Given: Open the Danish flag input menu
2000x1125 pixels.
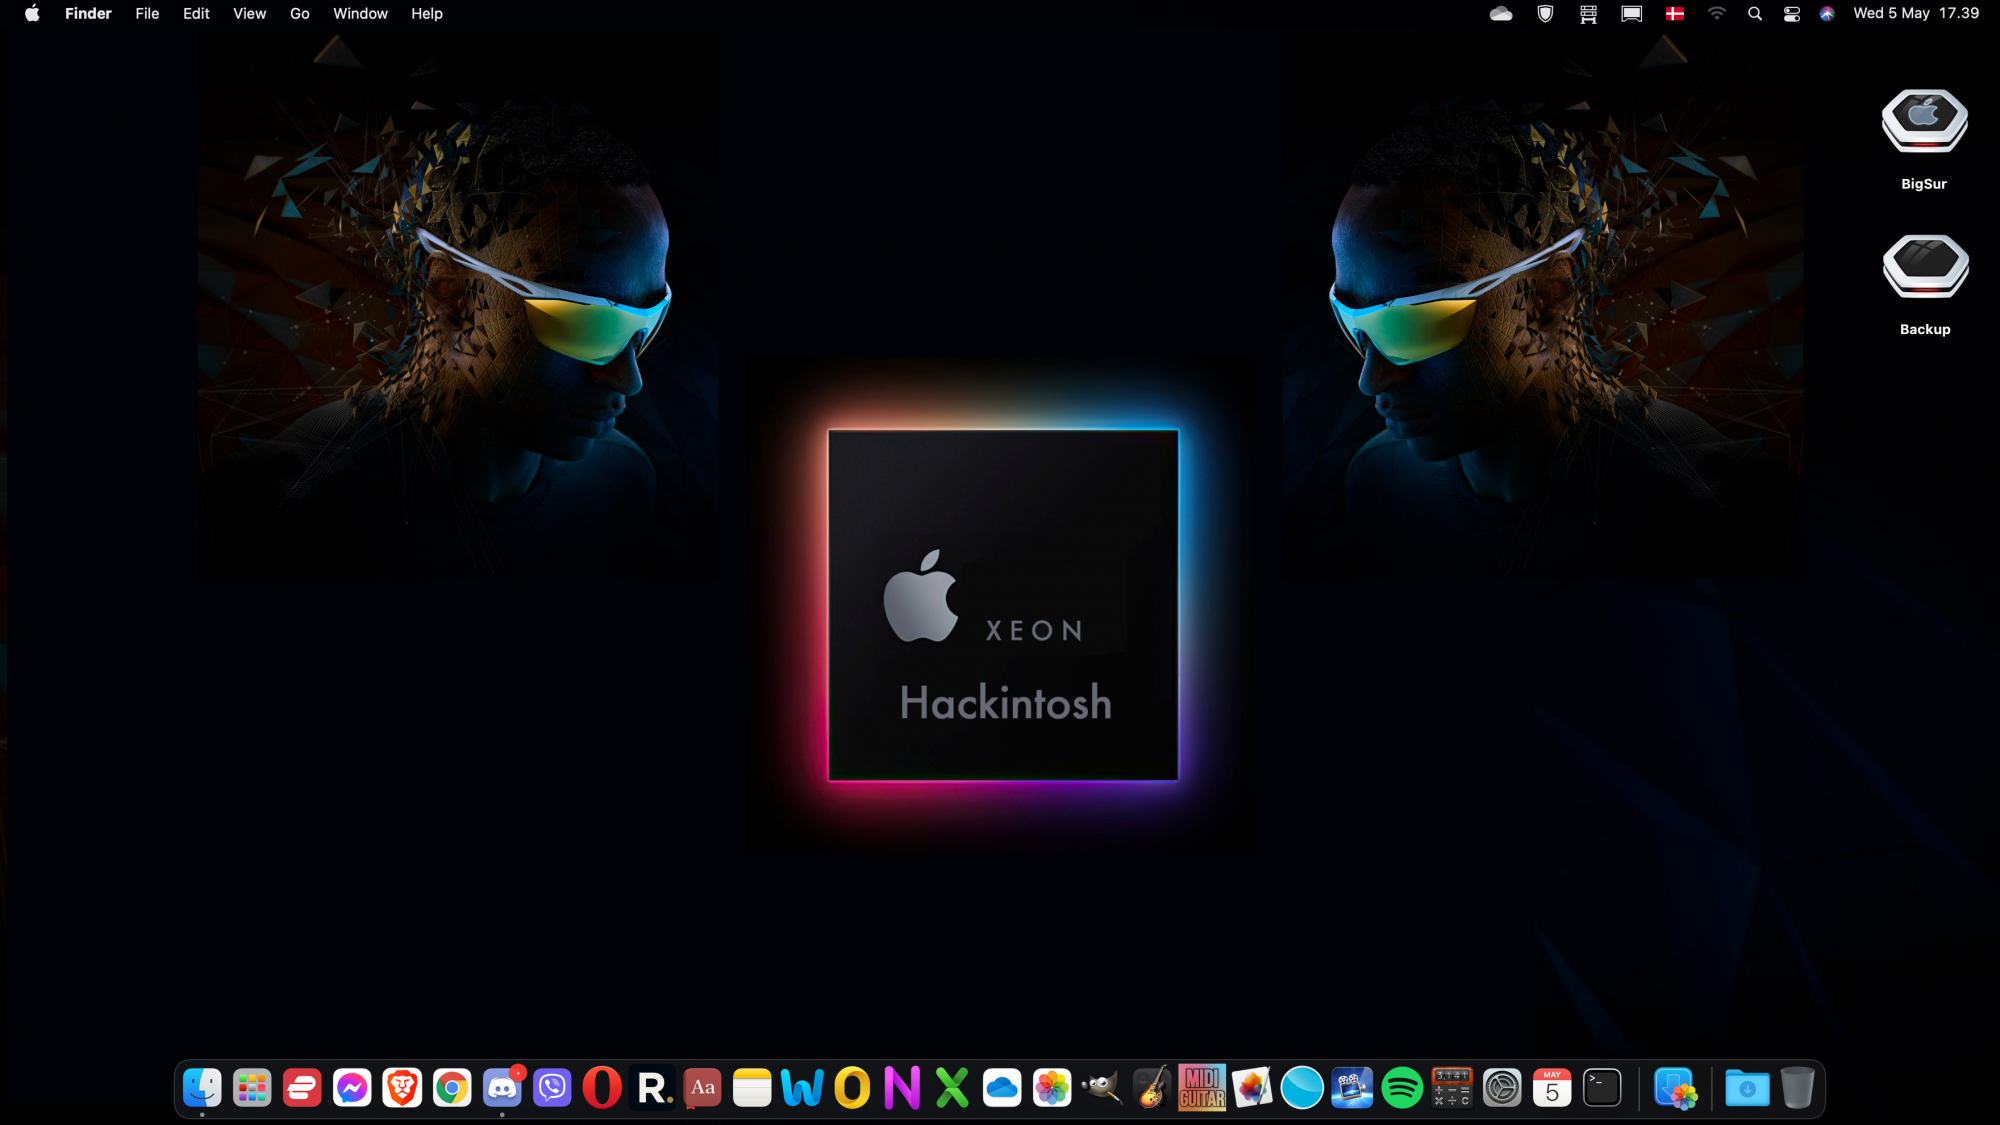Looking at the screenshot, I should pos(1675,13).
